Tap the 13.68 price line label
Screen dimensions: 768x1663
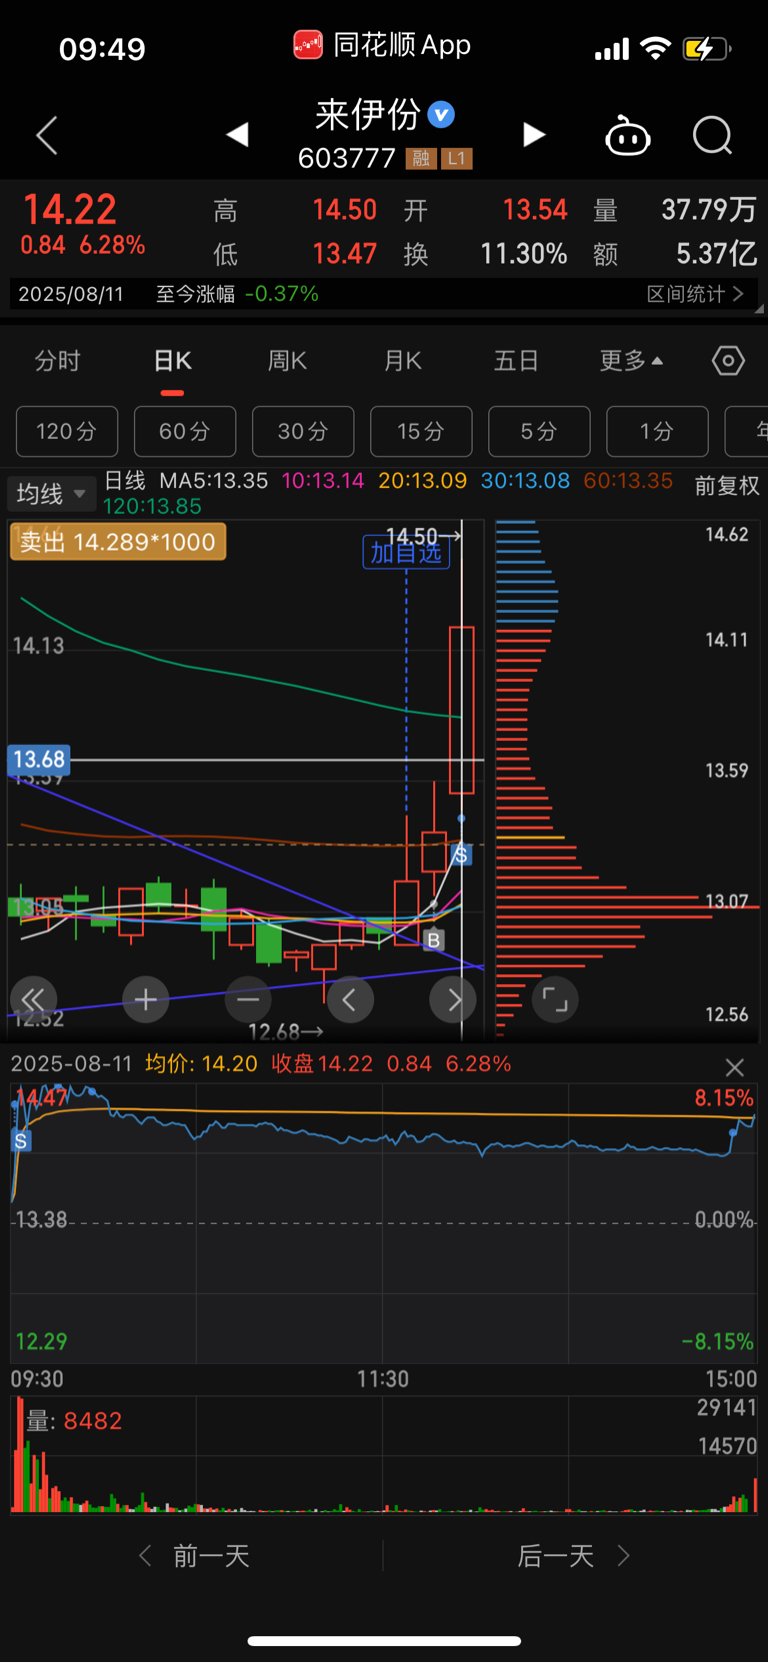tap(38, 760)
